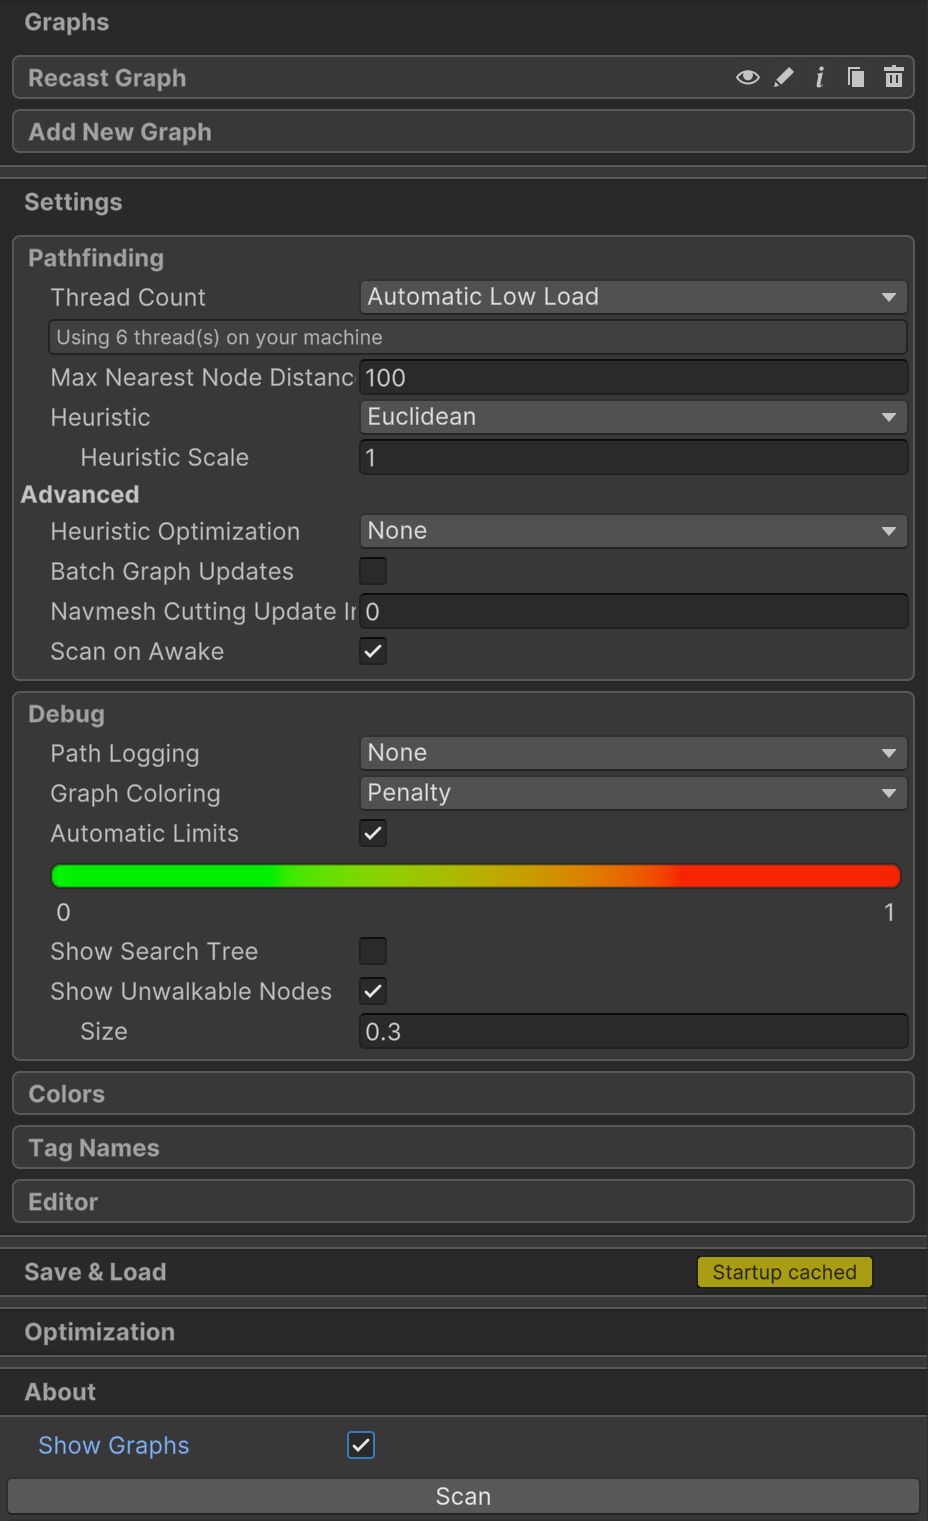Open Recast Graph info via the i icon

820,77
